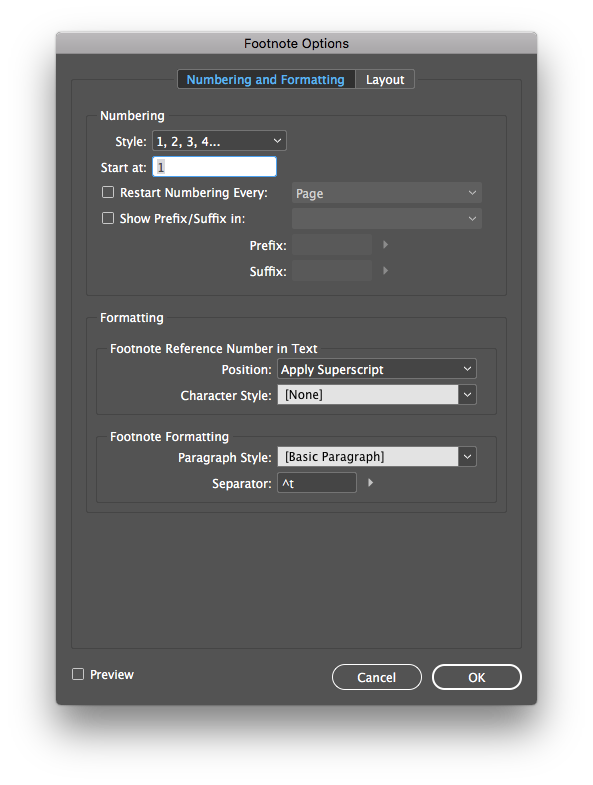Toggle Show Prefix/Suffix in checkbox
The width and height of the screenshot is (593, 785).
pyautogui.click(x=108, y=218)
